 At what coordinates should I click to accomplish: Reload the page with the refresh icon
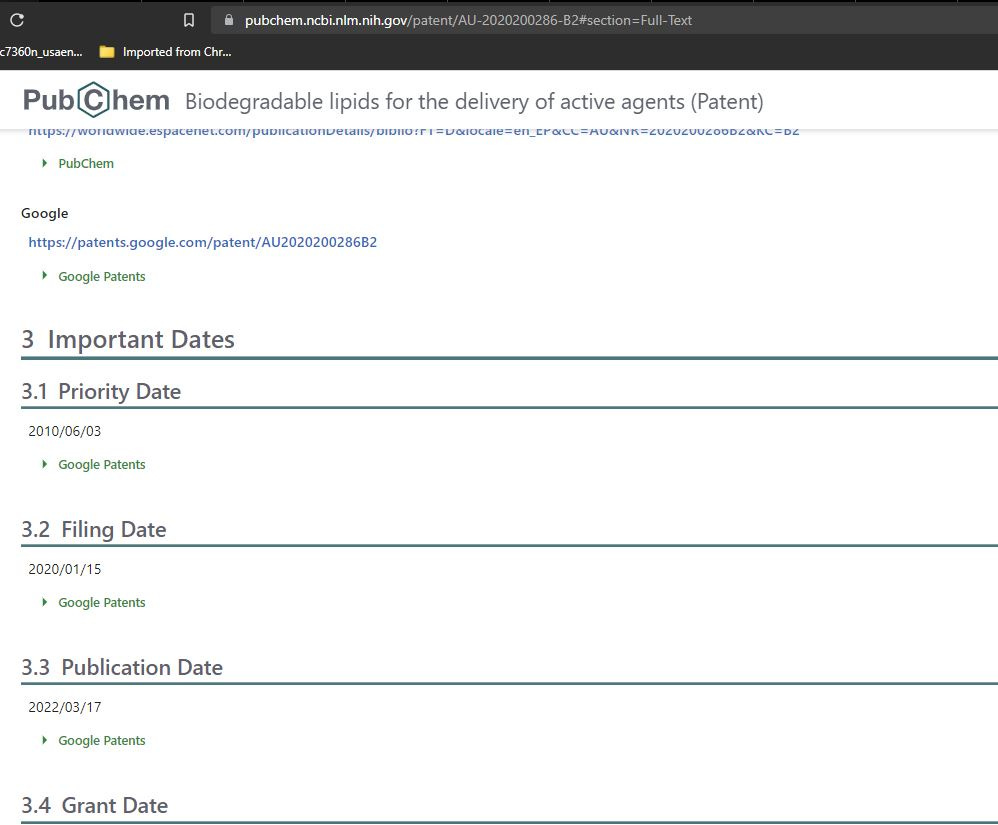[x=17, y=20]
